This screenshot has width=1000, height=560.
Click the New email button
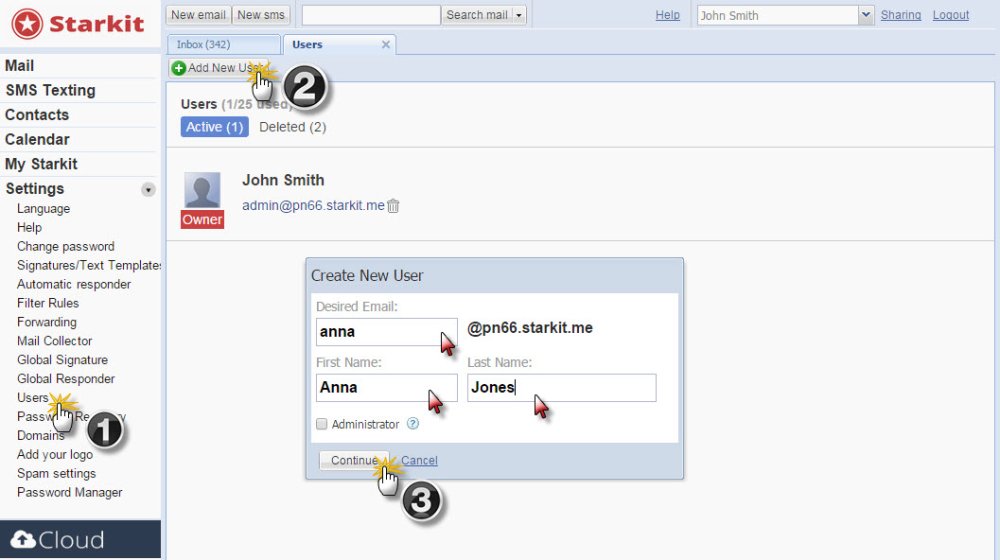tap(198, 15)
